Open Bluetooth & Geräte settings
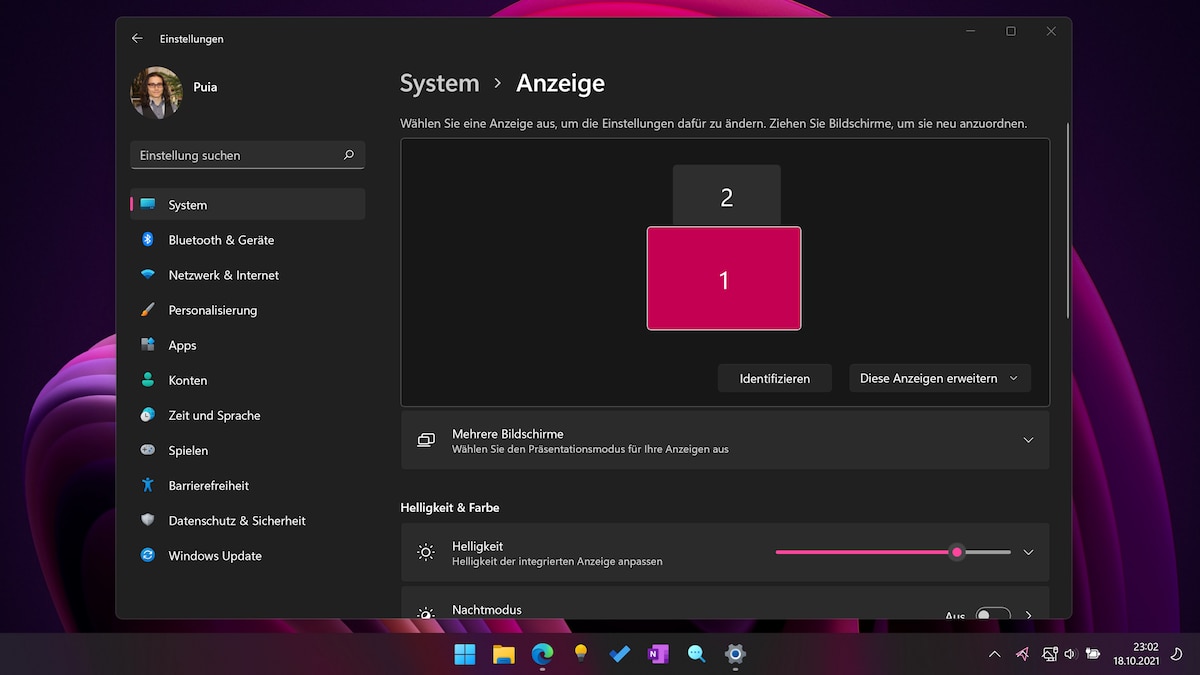Screen dimensions: 1200x675 (222, 240)
